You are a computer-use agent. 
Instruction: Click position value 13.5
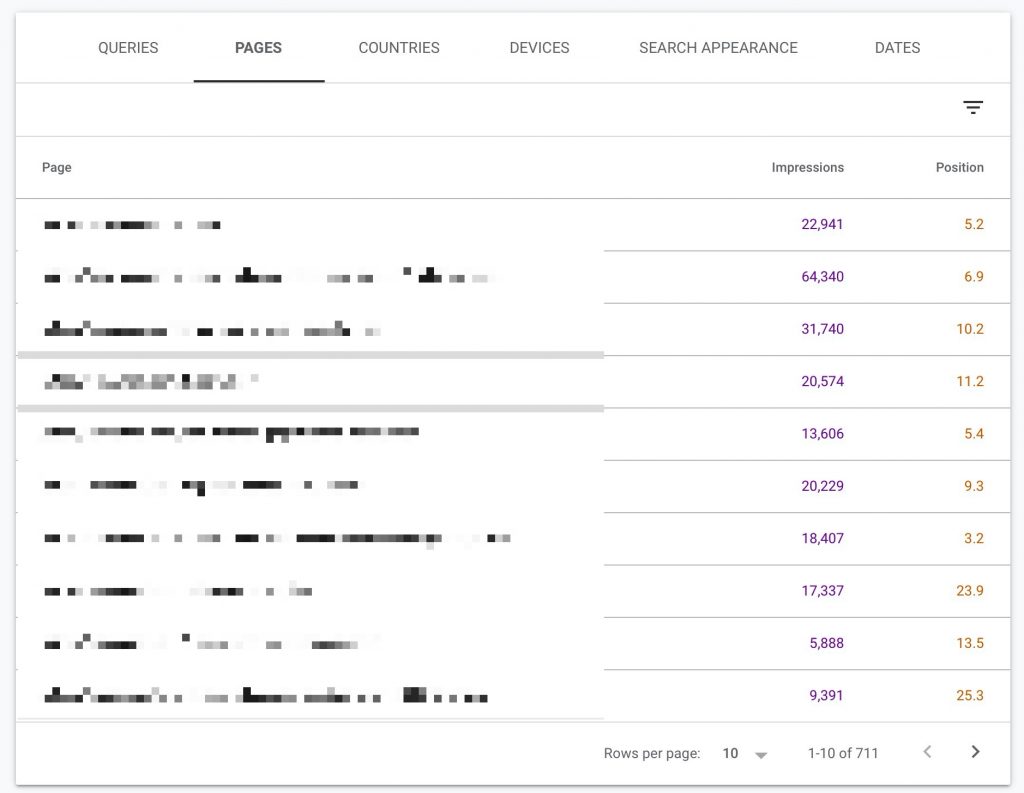[x=970, y=643]
